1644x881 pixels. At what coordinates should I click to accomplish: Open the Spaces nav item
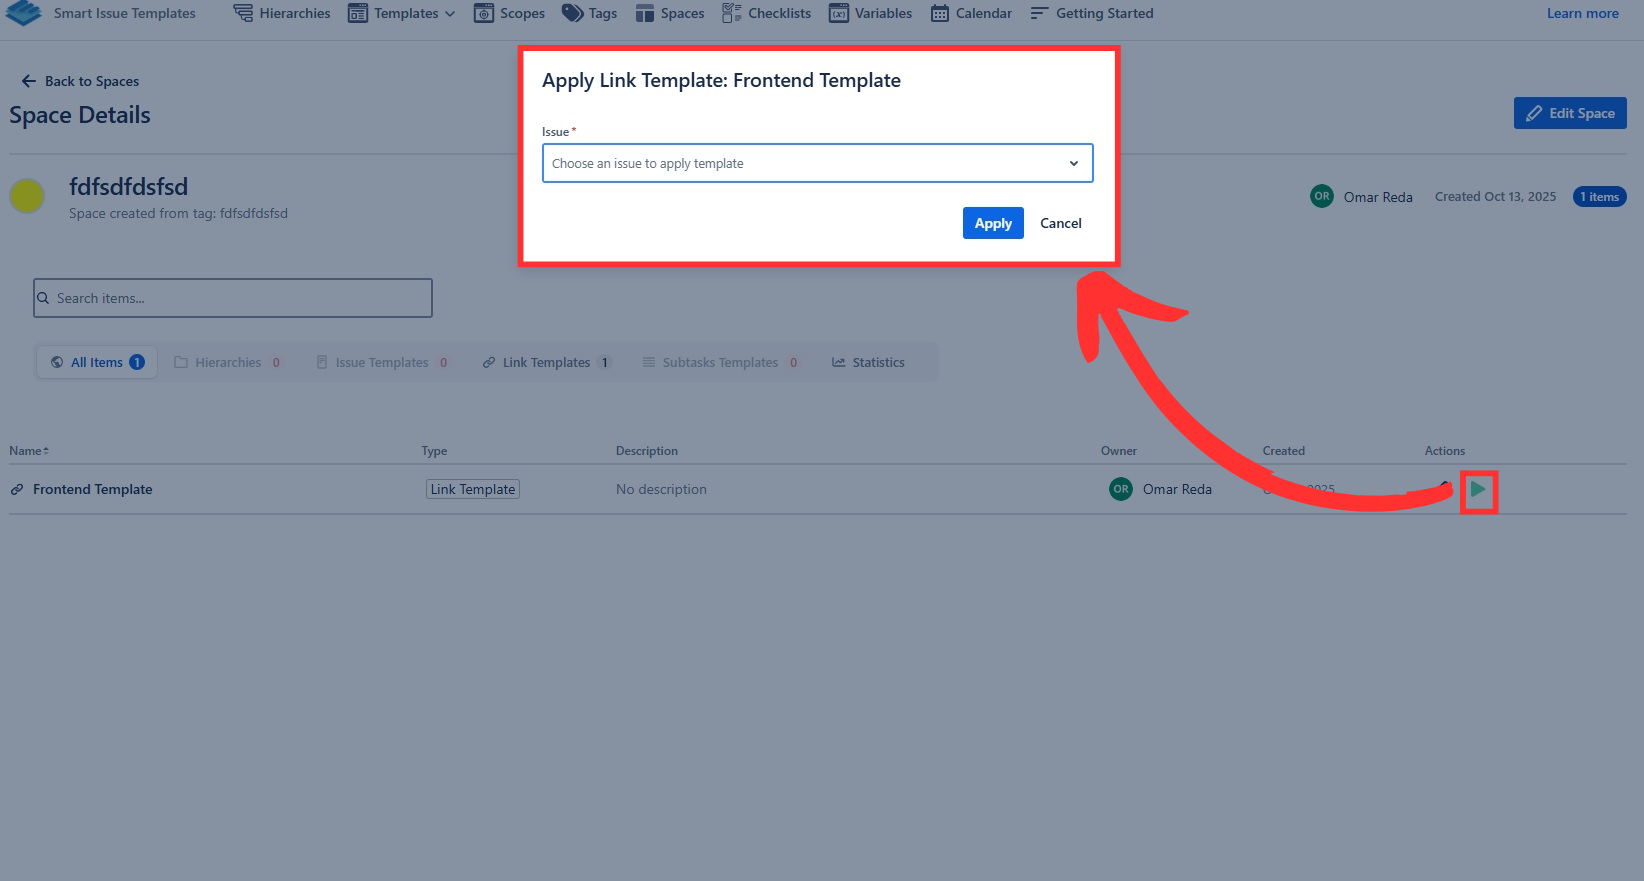tap(669, 13)
